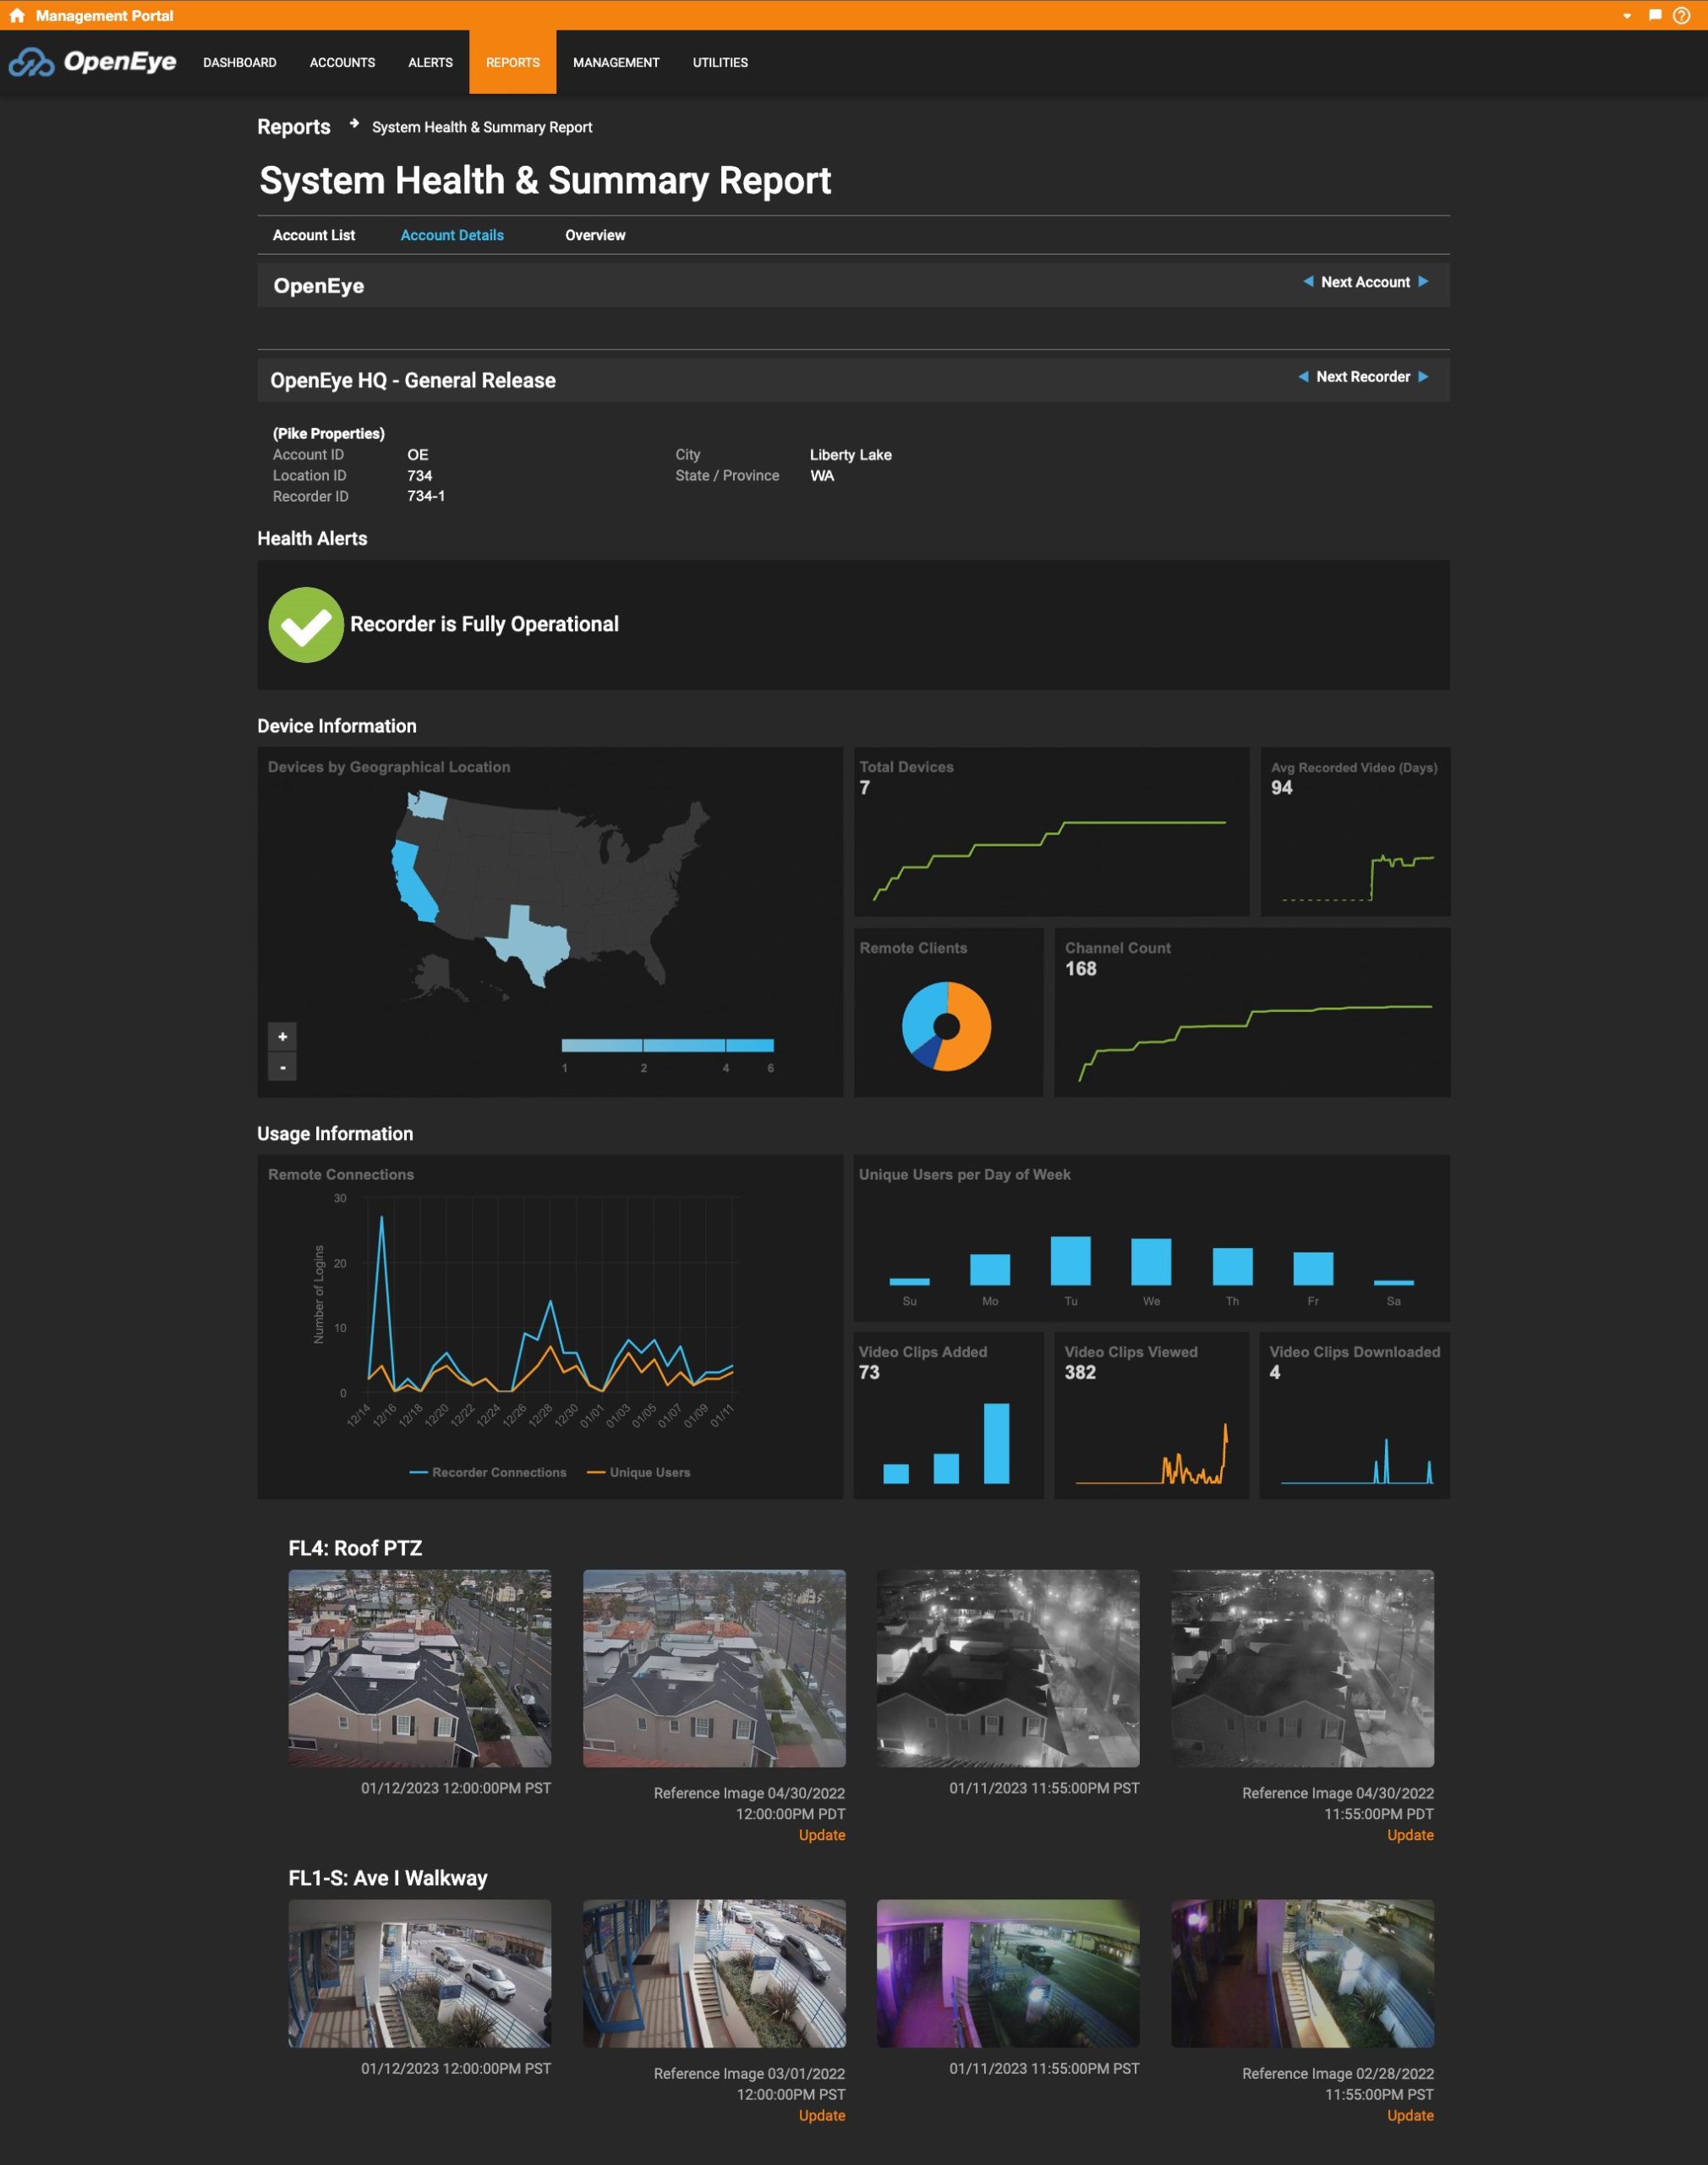This screenshot has height=2165, width=1708.
Task: Click the green Recorder Fully Operational checkmark
Action: click(306, 624)
